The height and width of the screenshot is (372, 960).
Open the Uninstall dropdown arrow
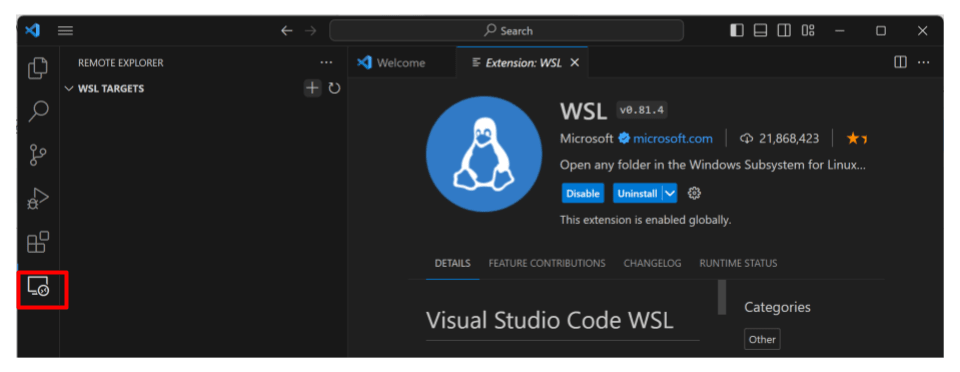[670, 193]
